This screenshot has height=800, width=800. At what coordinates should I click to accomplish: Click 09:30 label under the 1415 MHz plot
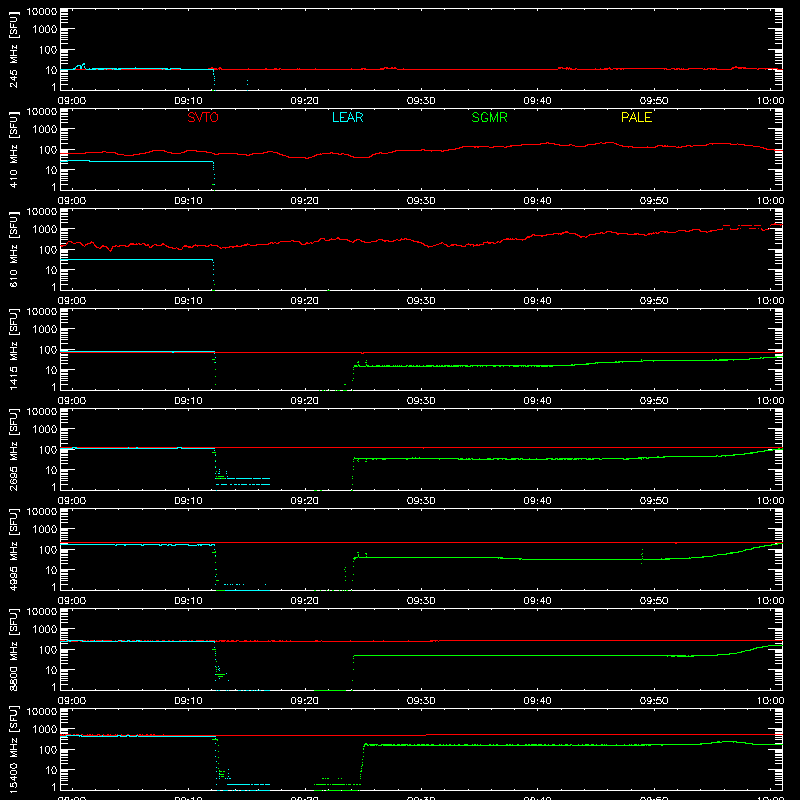pyautogui.click(x=421, y=401)
